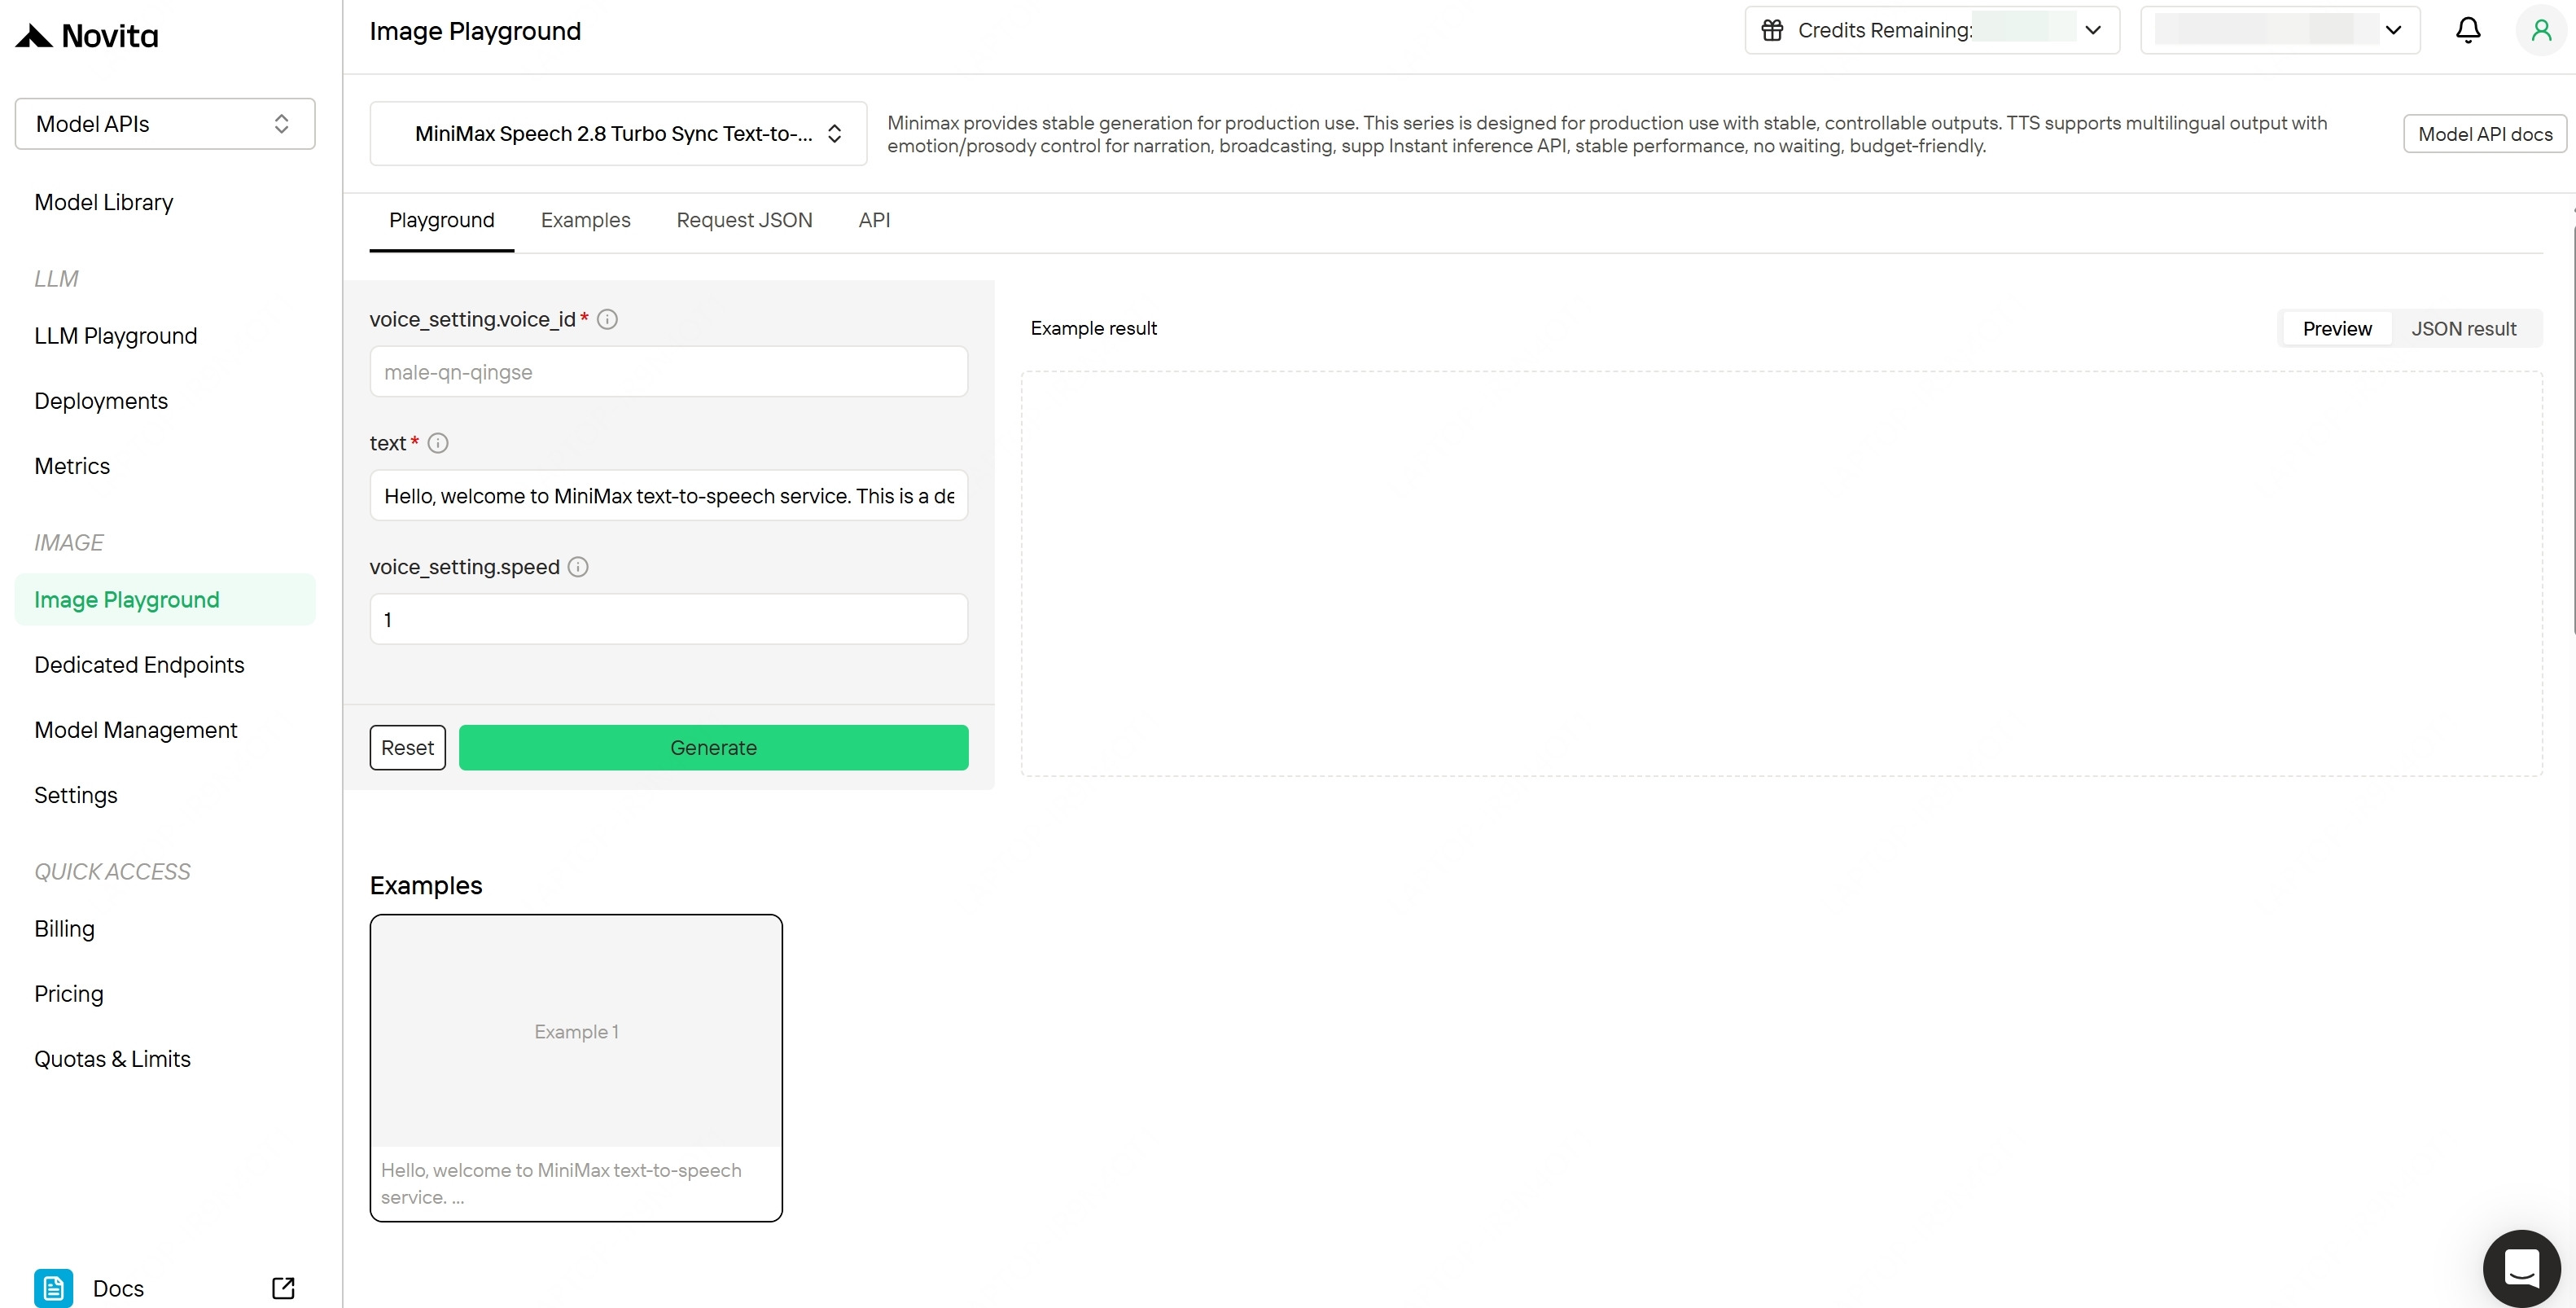Select Image Playground in sidebar
This screenshot has width=2576, height=1308.
tap(165, 600)
